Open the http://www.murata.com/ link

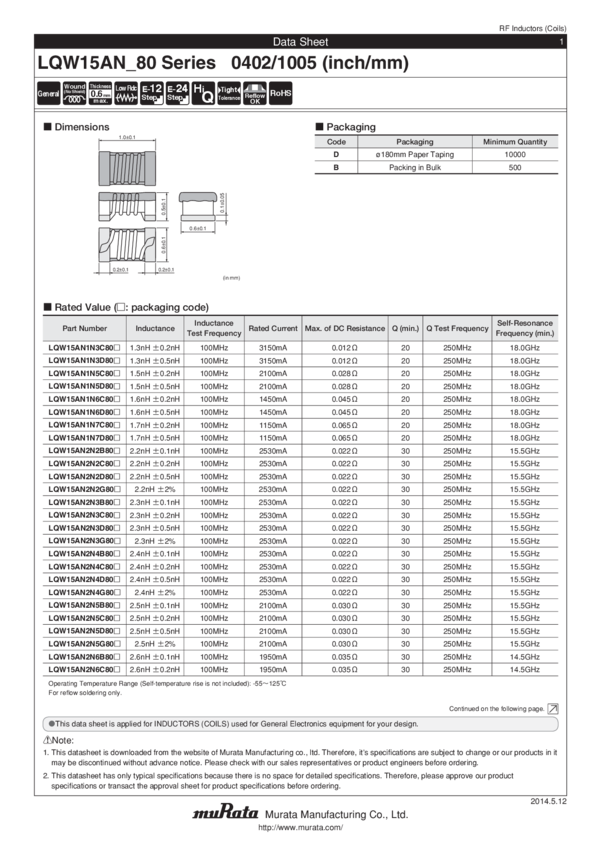(300, 827)
